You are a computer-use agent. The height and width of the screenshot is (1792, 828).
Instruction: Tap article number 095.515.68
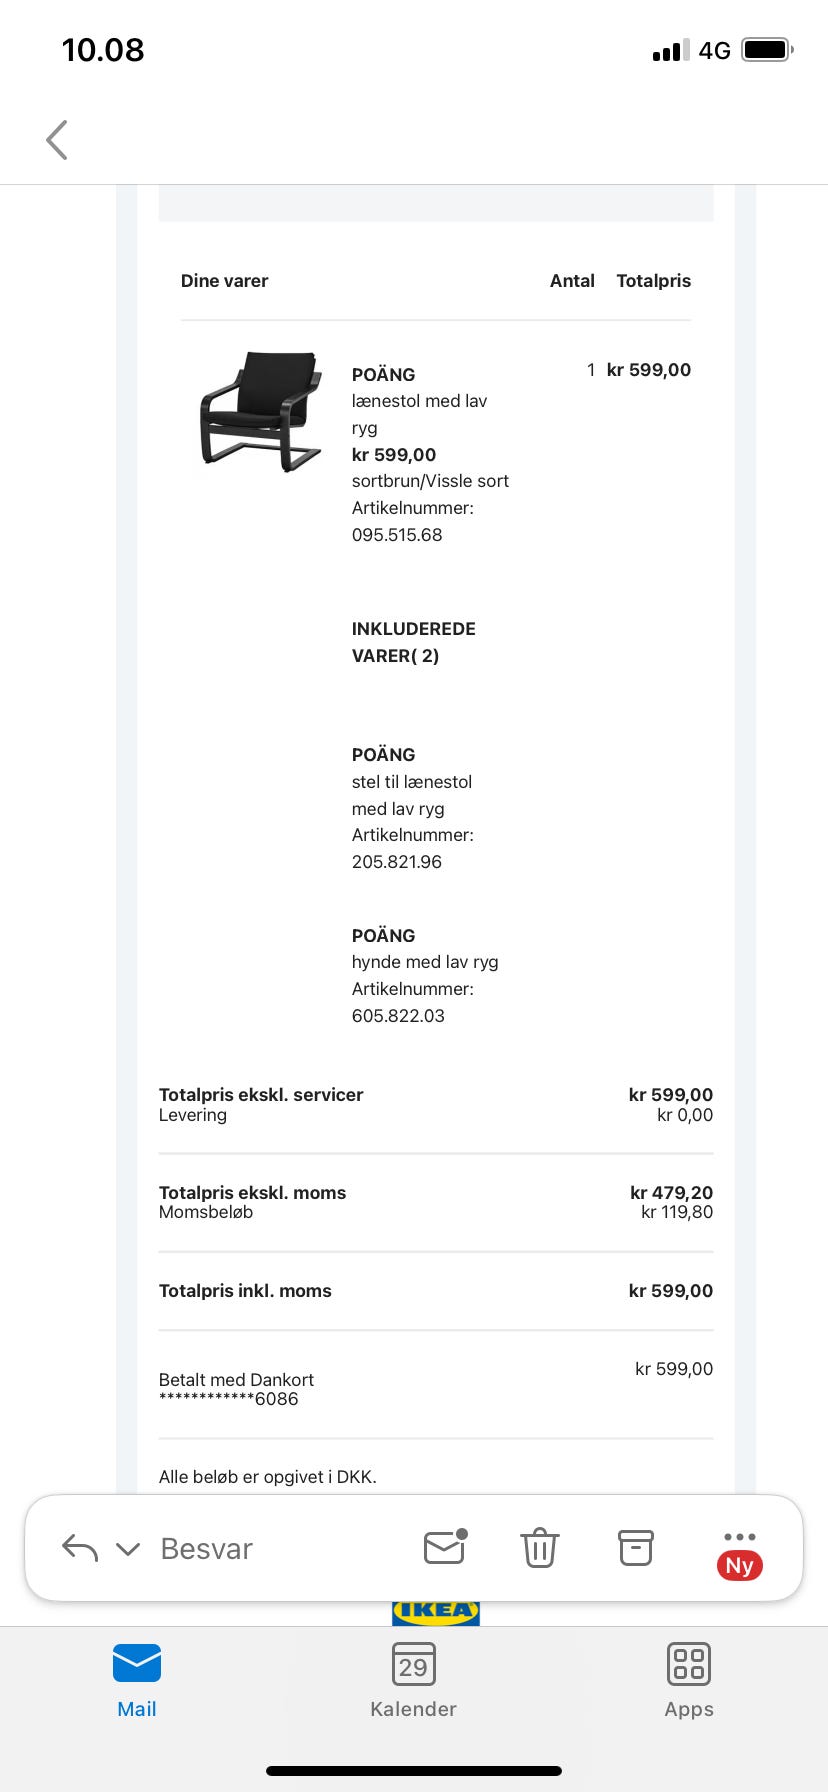pyautogui.click(x=397, y=535)
